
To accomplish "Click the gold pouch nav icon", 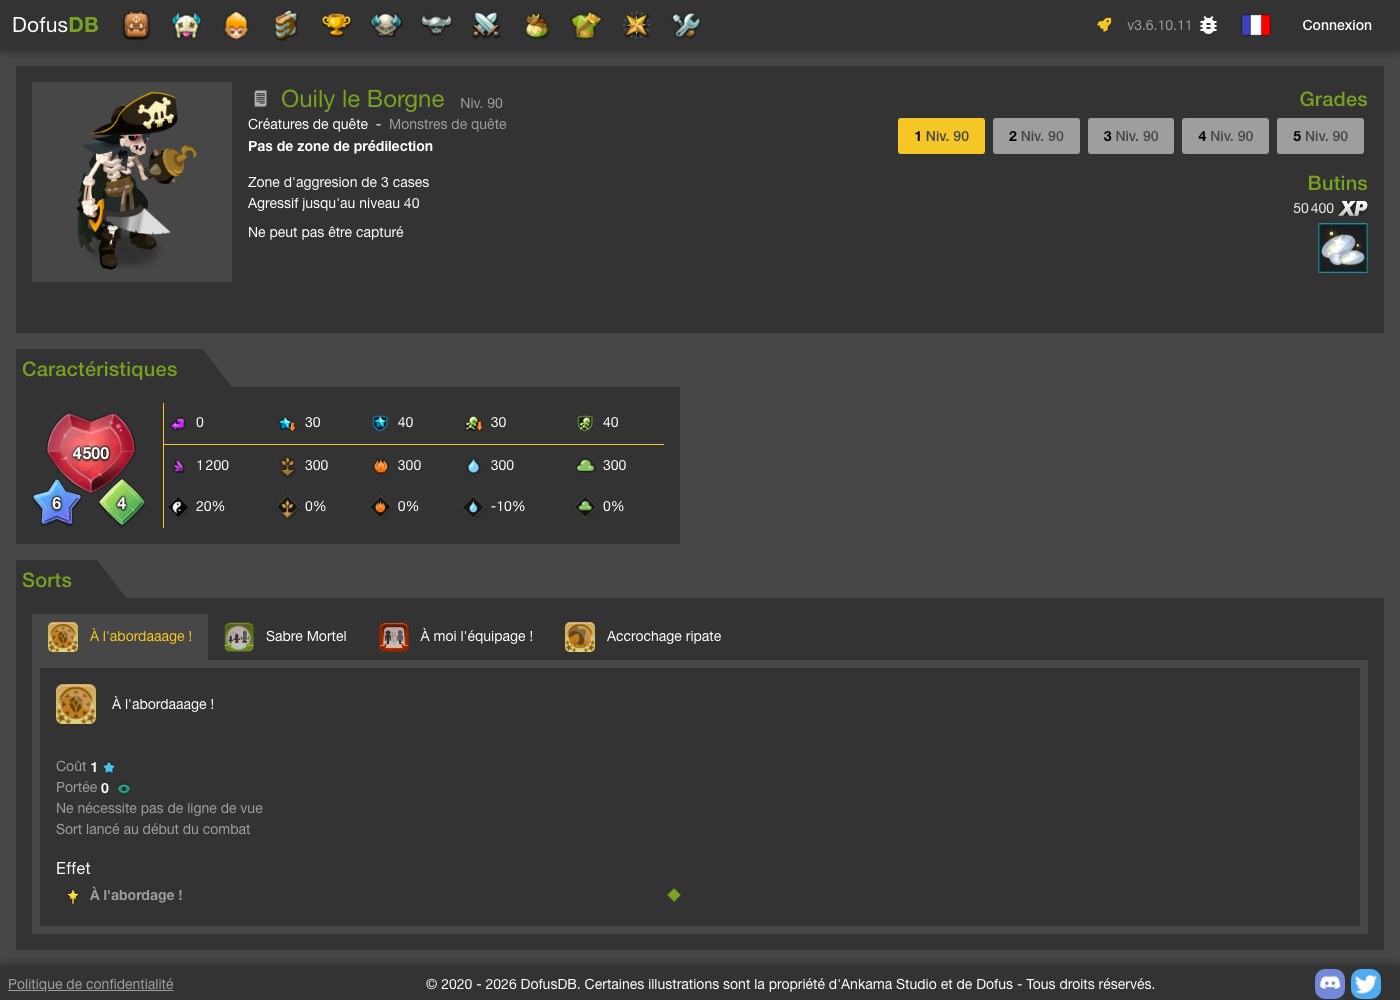I will tap(536, 25).
